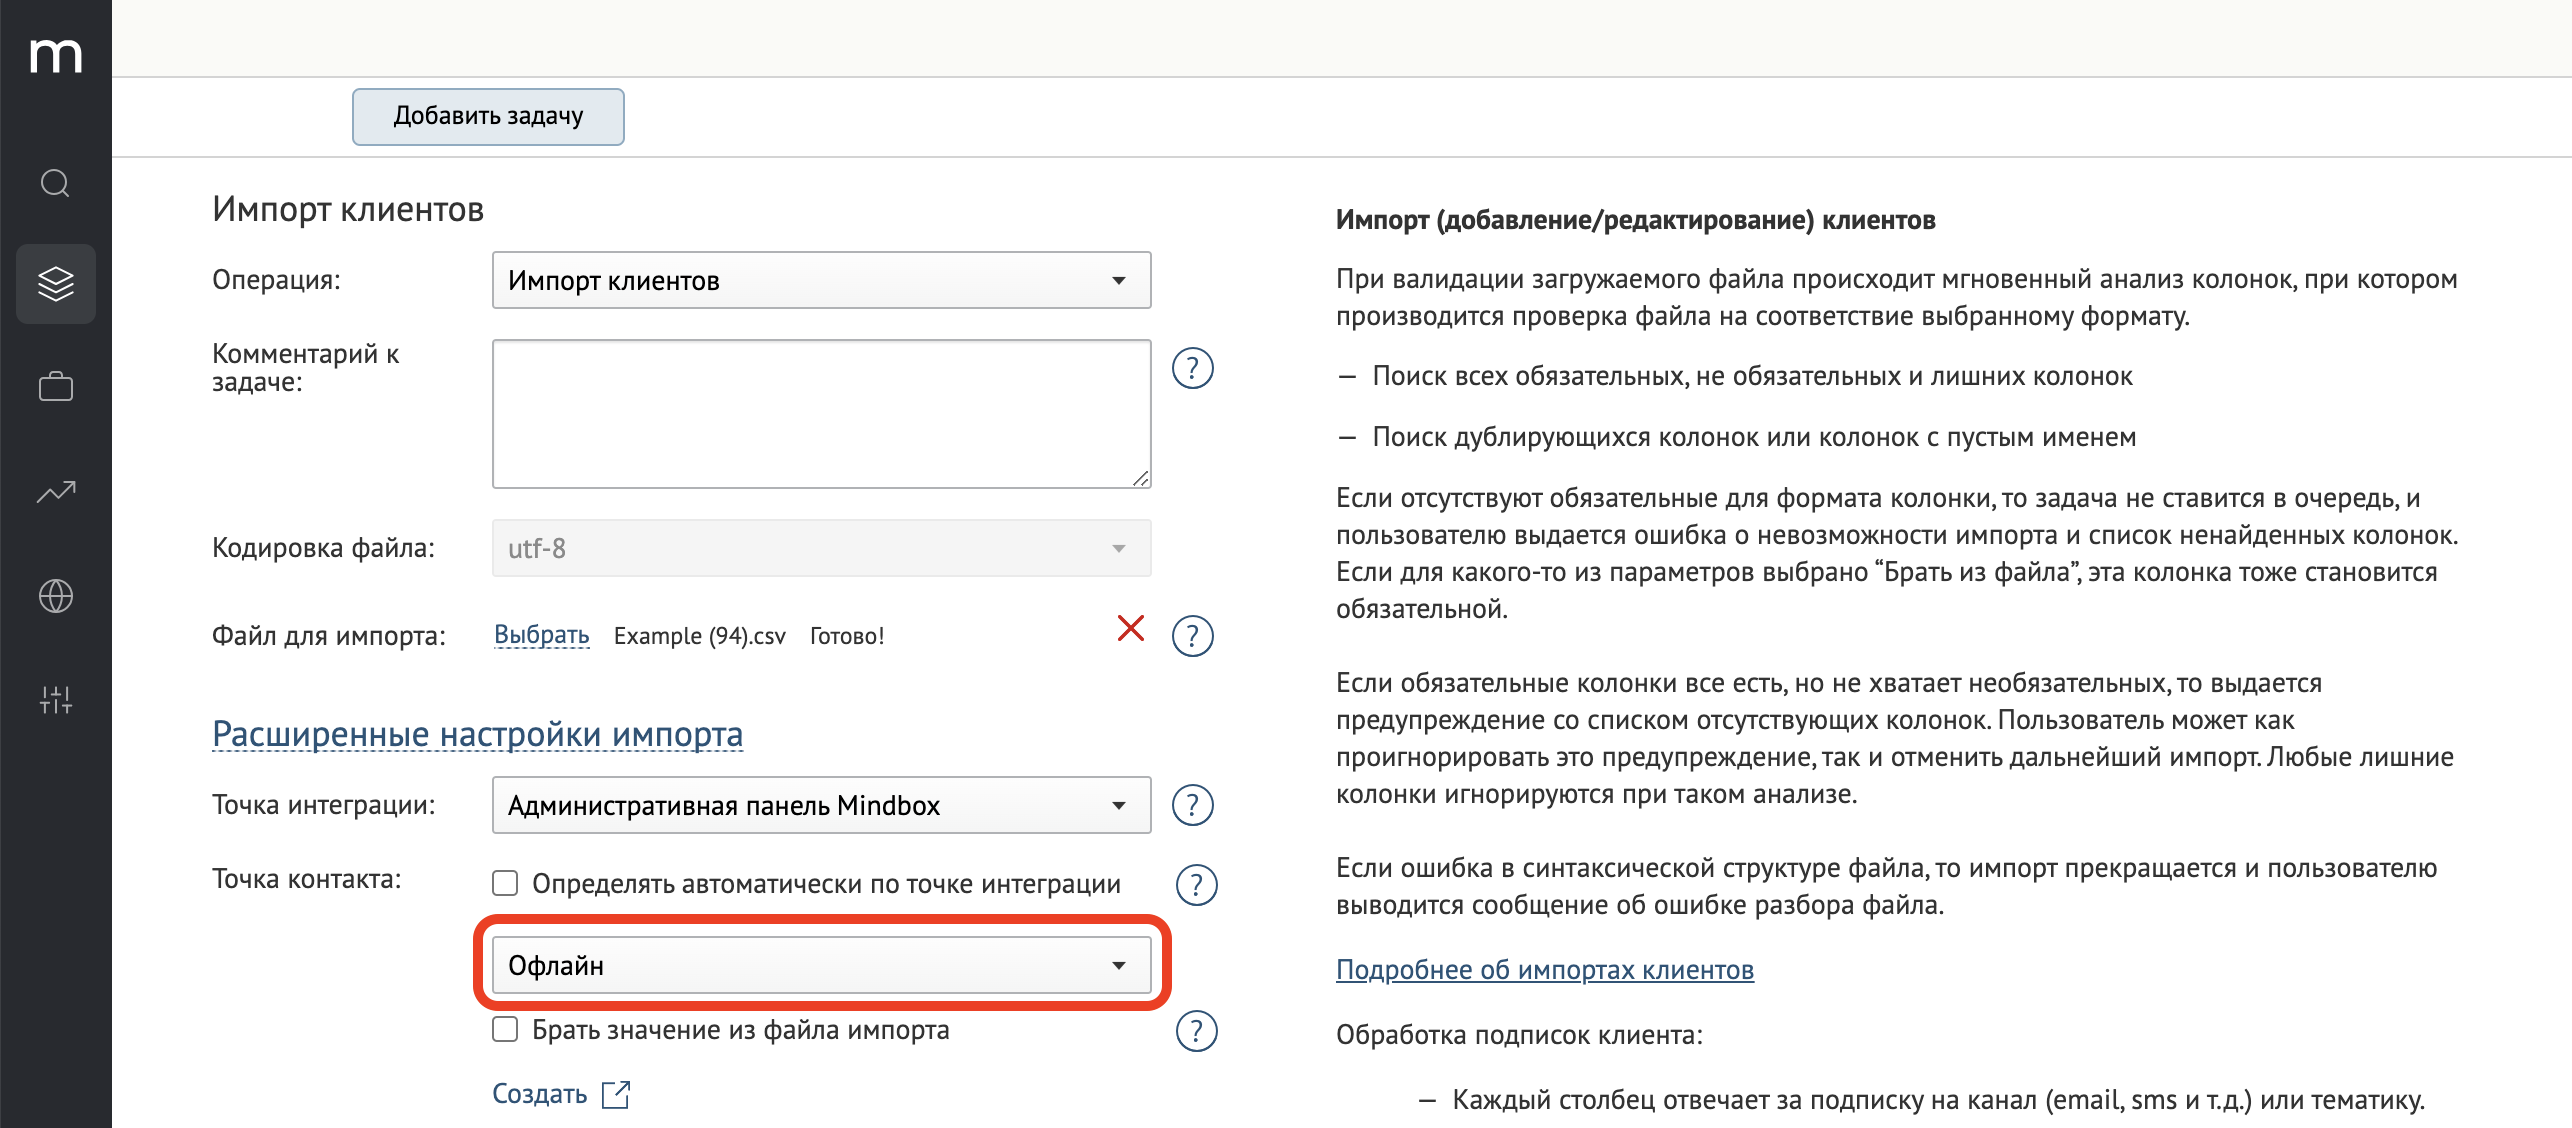Open the search icon in sidebar
The height and width of the screenshot is (1128, 2572).
[55, 183]
